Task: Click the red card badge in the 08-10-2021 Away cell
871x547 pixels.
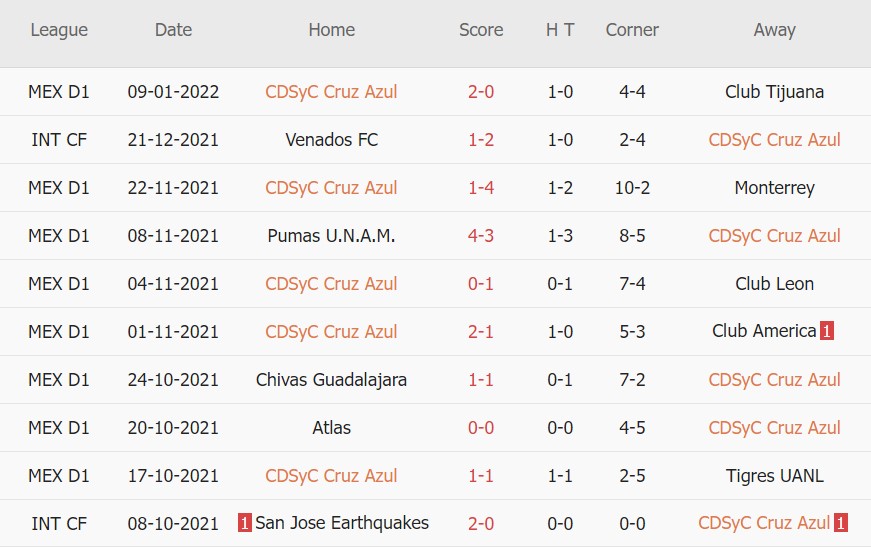Action: tap(841, 523)
